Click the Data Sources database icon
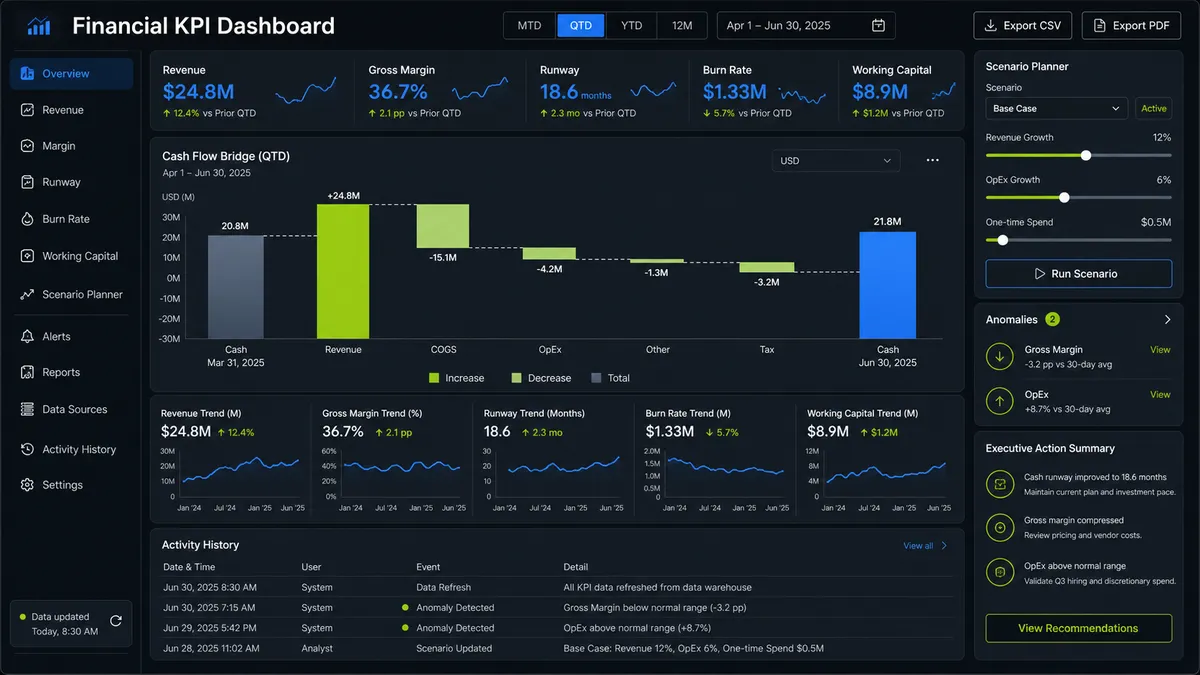 [x=27, y=409]
